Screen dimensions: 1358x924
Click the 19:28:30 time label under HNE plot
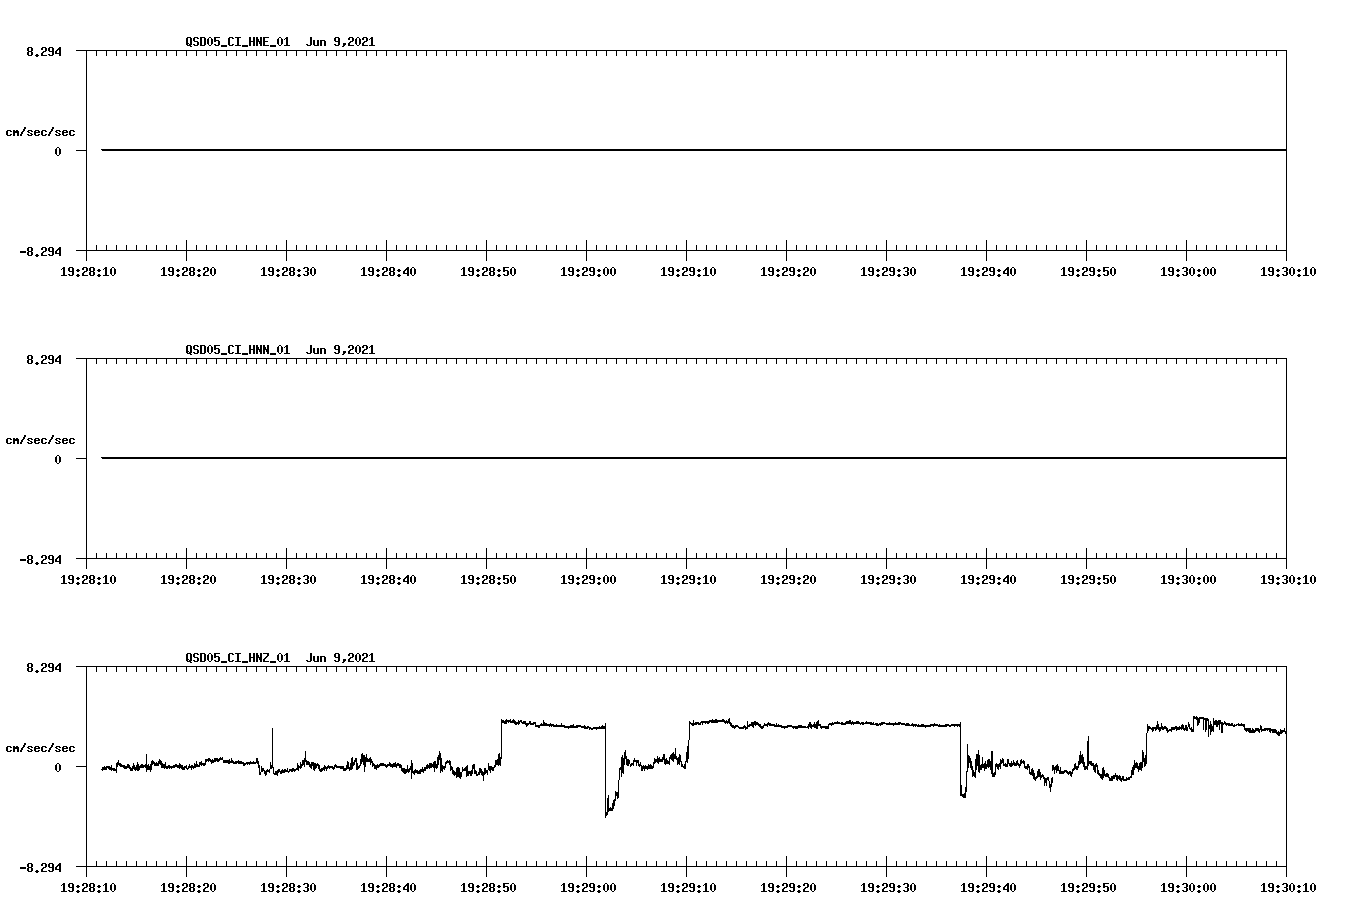click(287, 271)
